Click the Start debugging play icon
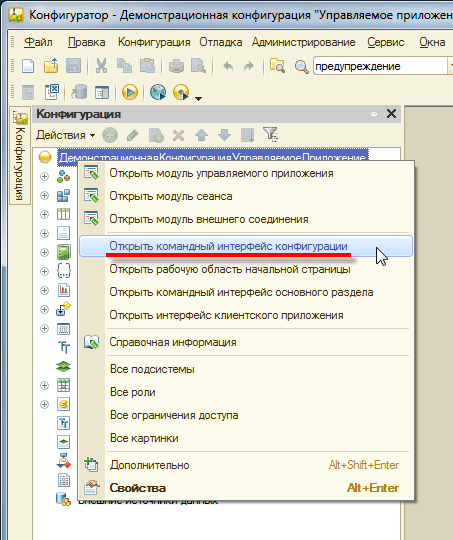453x540 pixels. [x=130, y=92]
